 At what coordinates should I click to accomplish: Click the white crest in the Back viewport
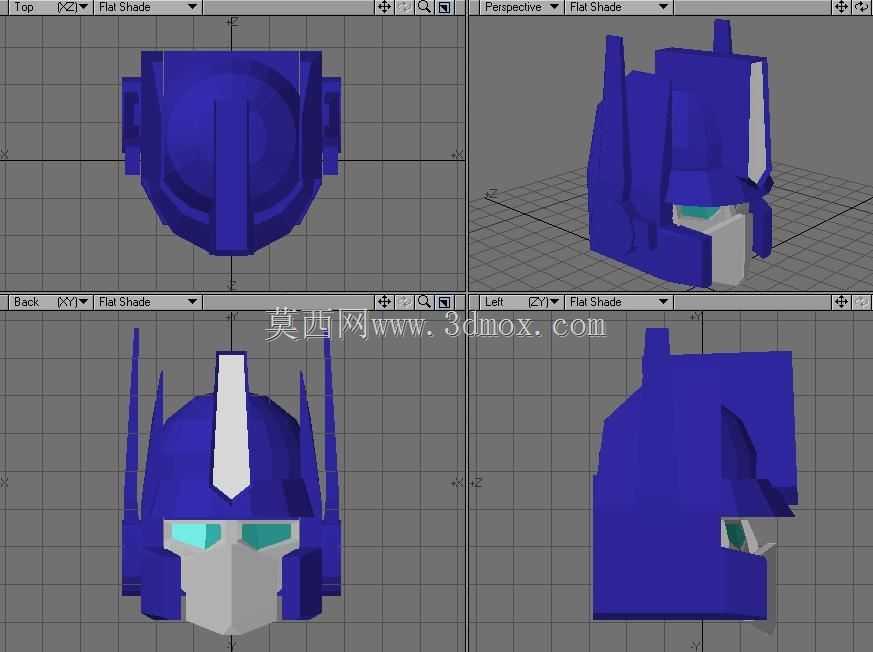[x=232, y=426]
